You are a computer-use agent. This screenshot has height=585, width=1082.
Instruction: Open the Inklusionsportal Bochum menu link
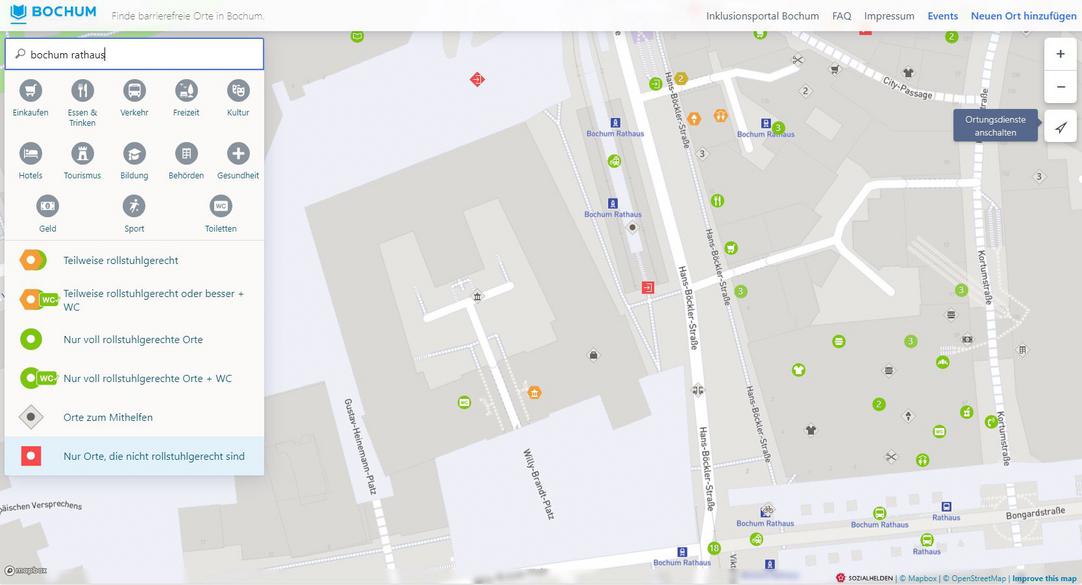pyautogui.click(x=762, y=16)
